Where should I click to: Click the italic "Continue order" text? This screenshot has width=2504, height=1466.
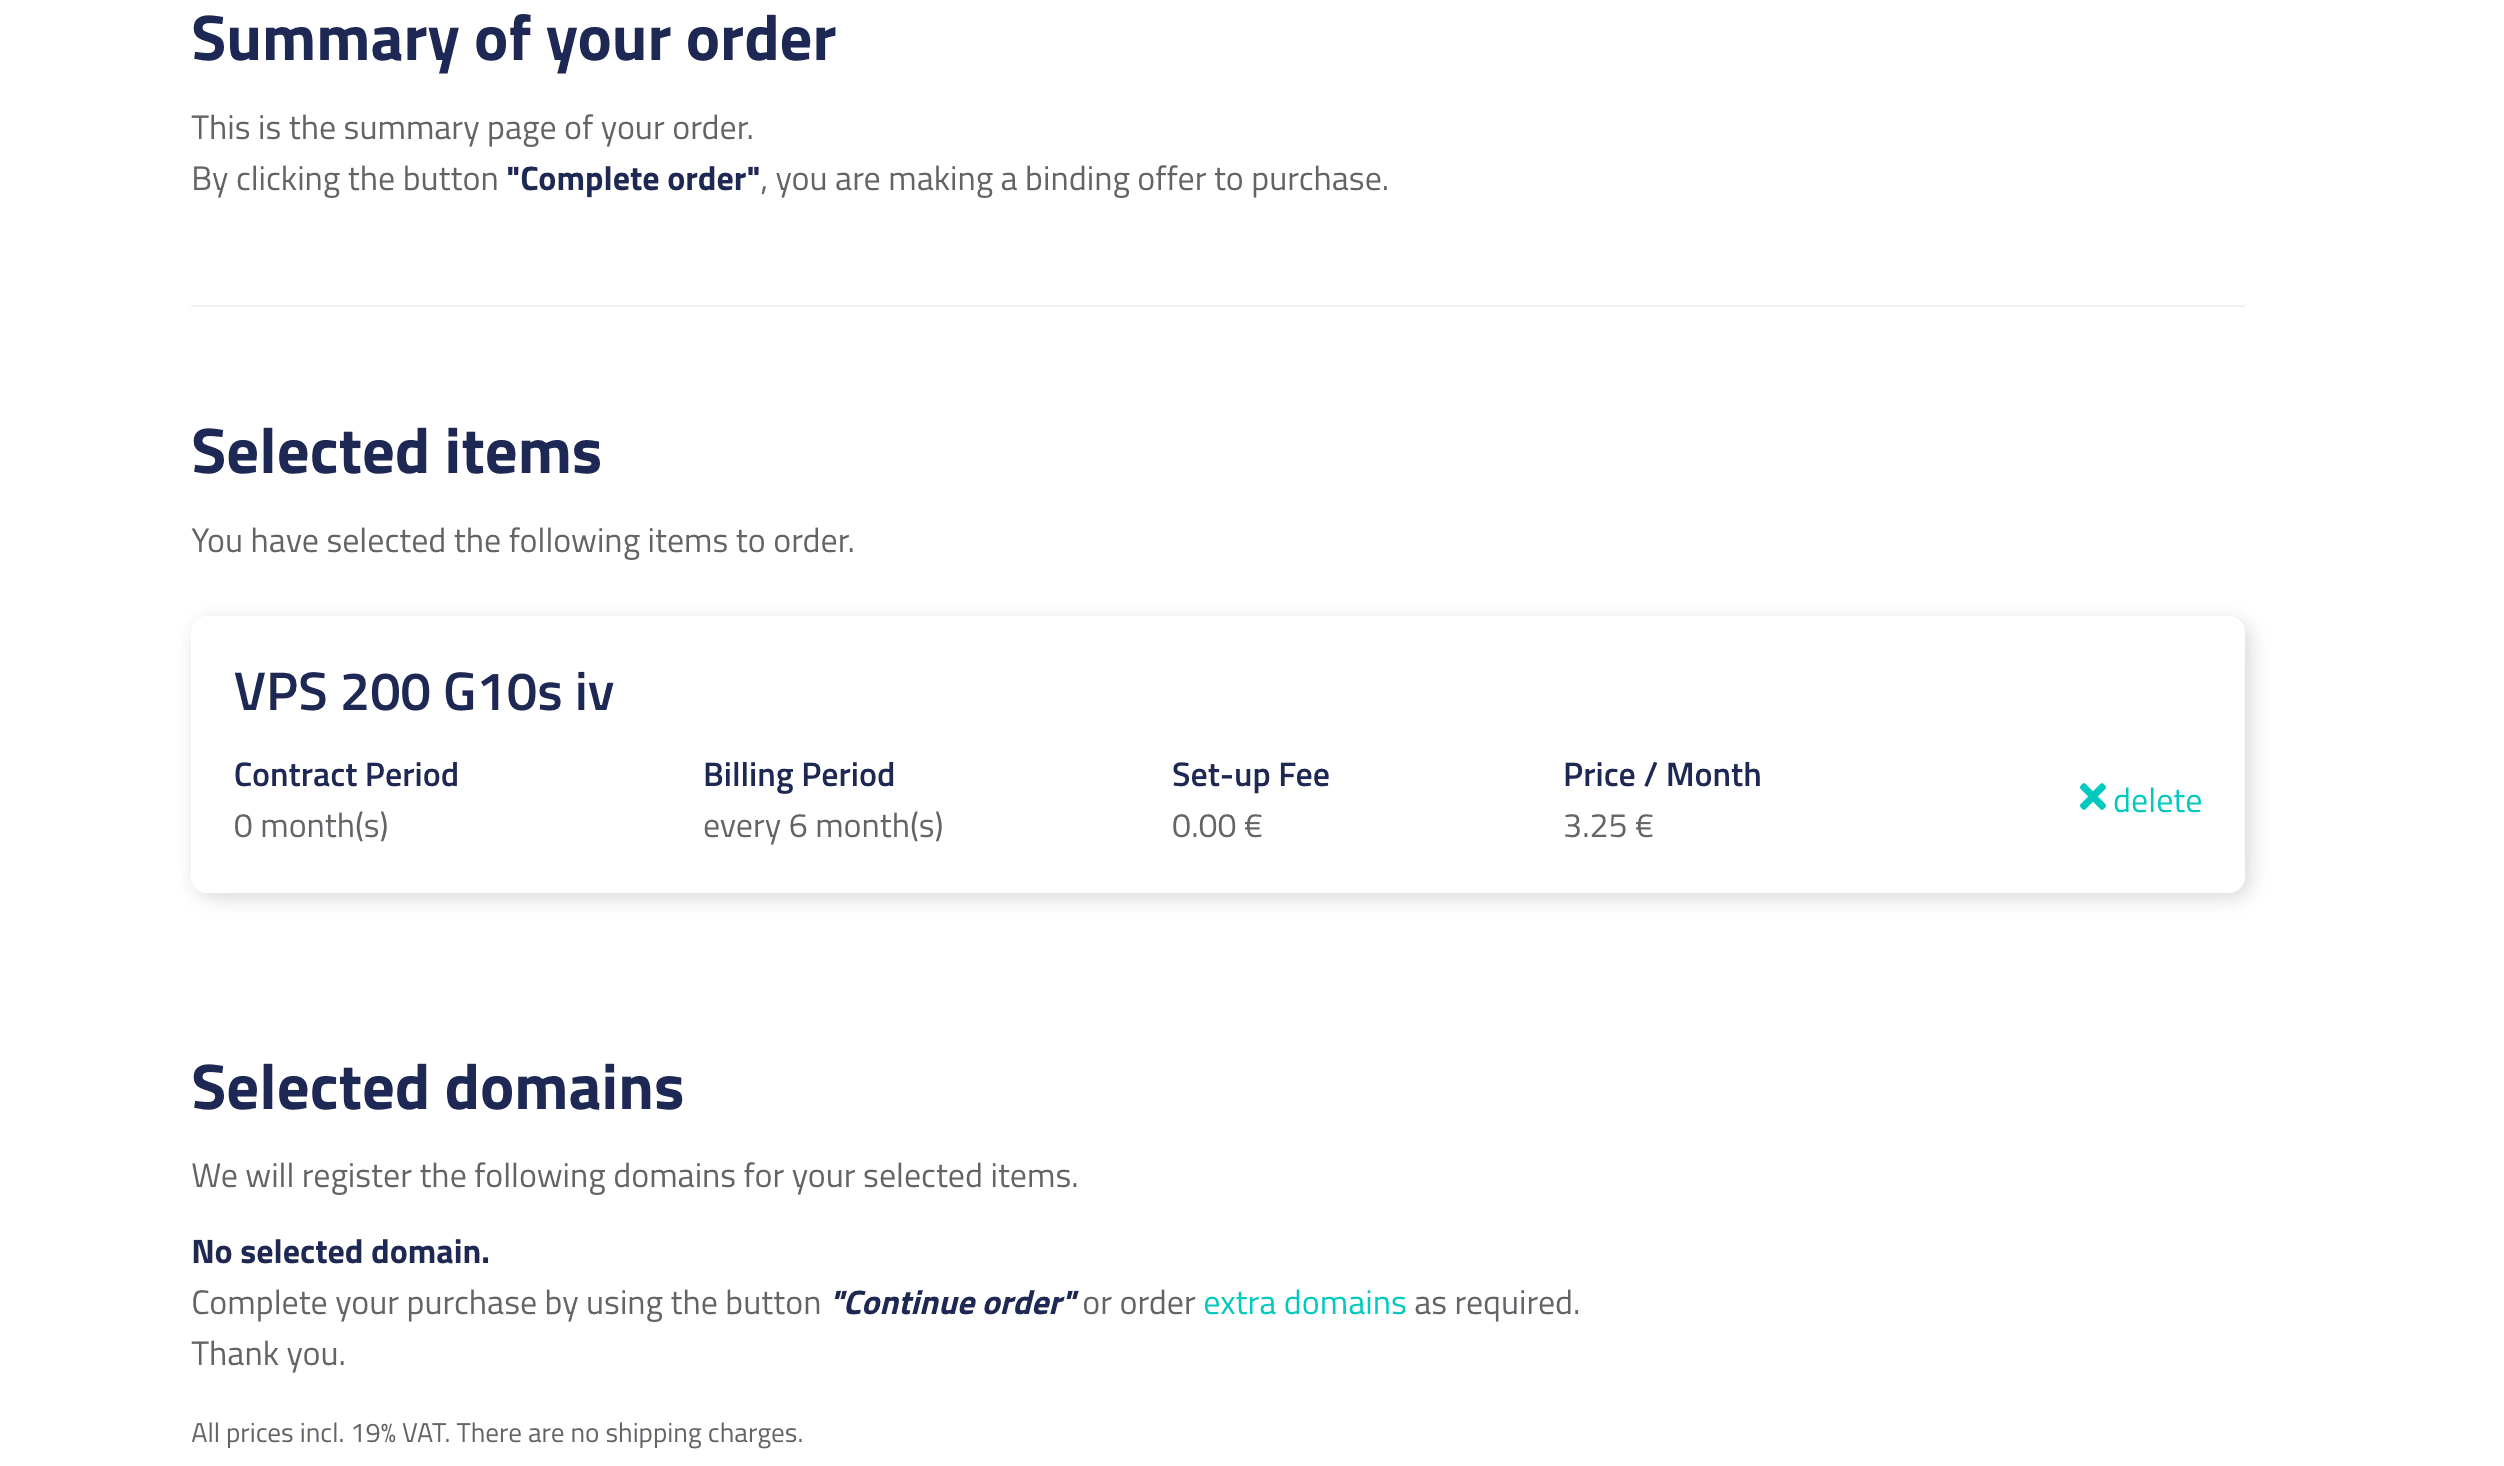tap(955, 1303)
